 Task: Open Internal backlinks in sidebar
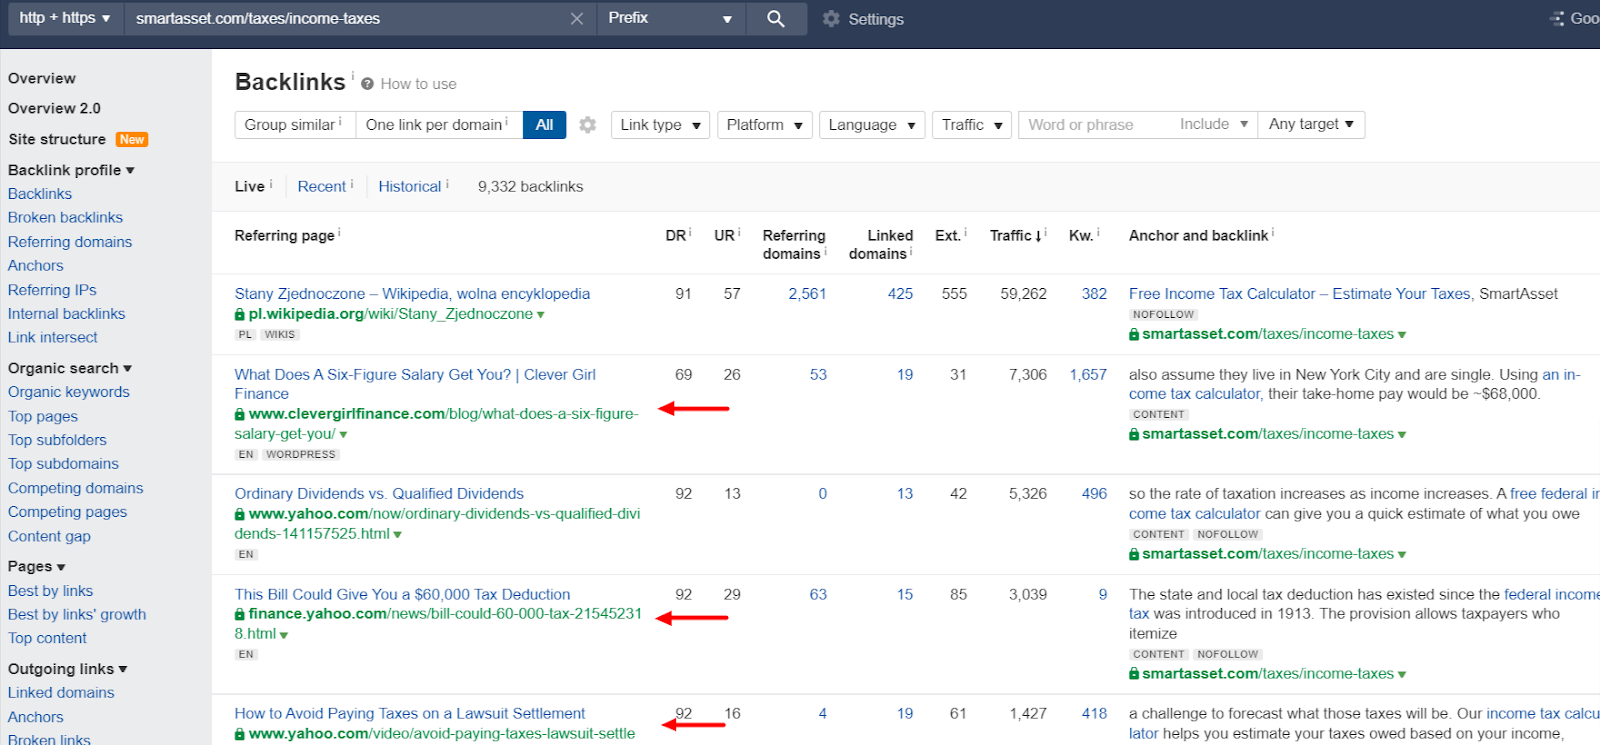67,314
